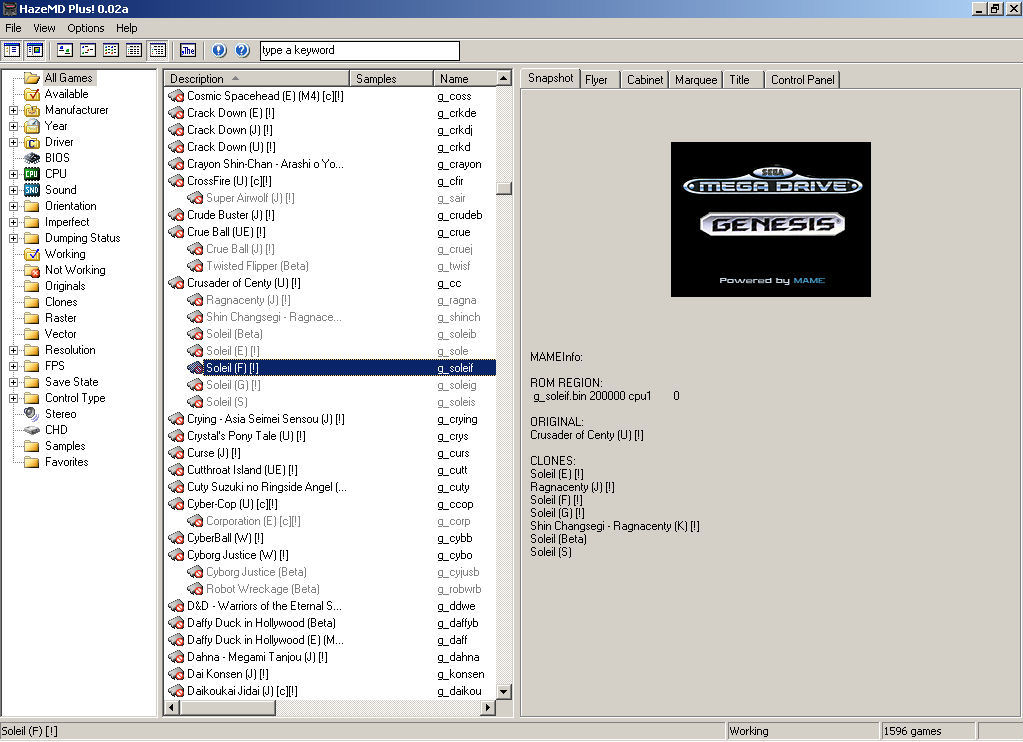Click the keyword search field
The image size is (1023, 742).
point(359,50)
